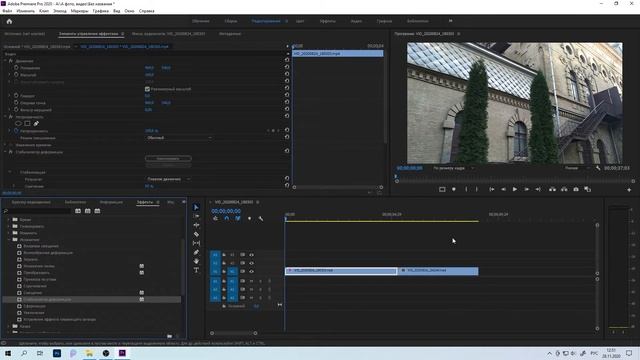
Task: Add a marker in the timeline header
Action: (x=249, y=219)
